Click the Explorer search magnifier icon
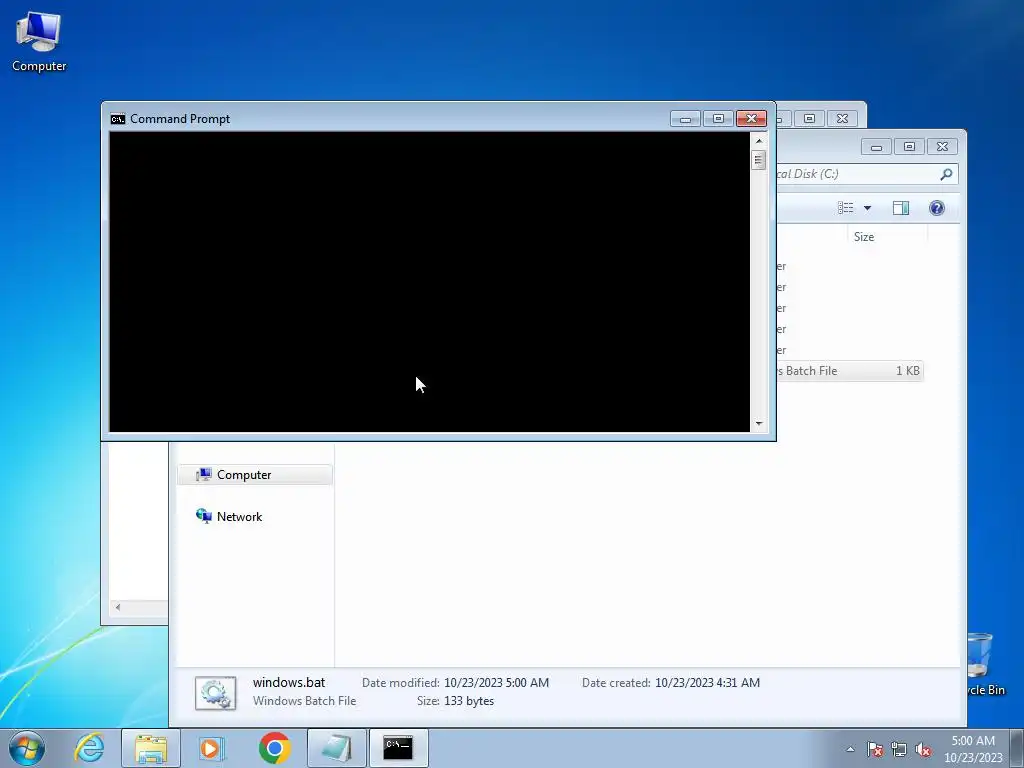 (x=946, y=174)
